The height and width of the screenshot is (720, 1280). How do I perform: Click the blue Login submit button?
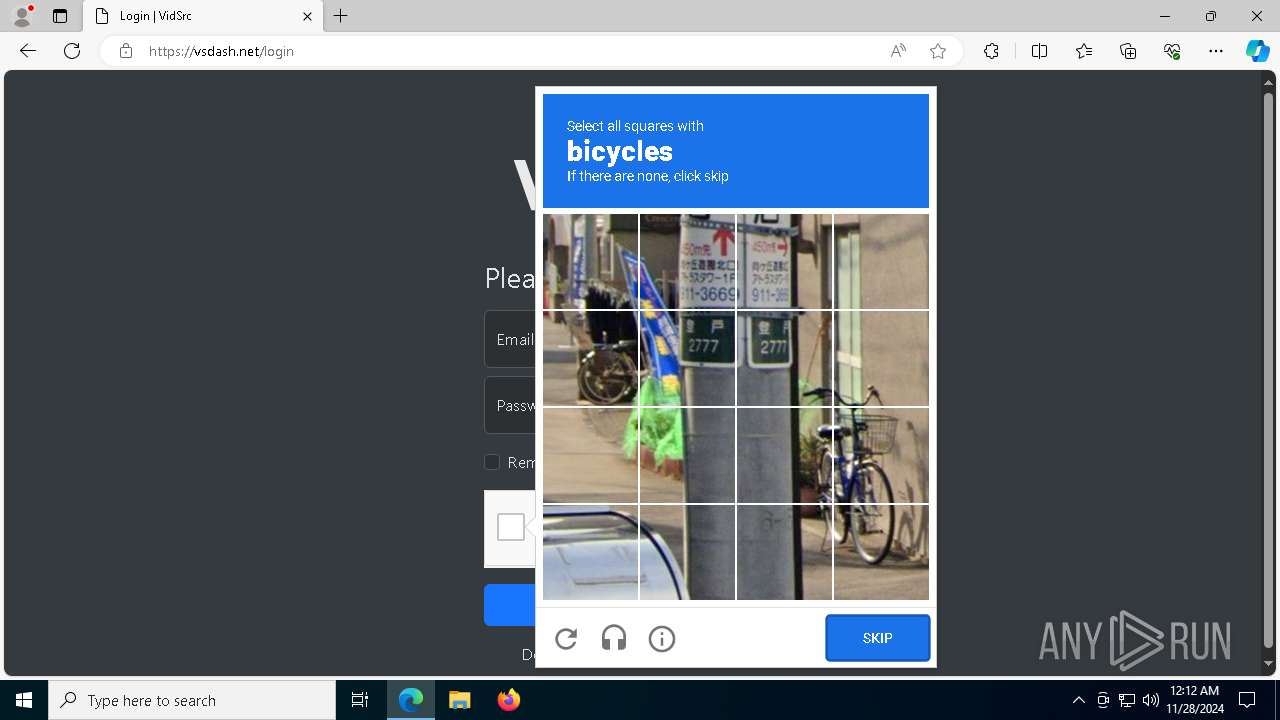[x=510, y=605]
